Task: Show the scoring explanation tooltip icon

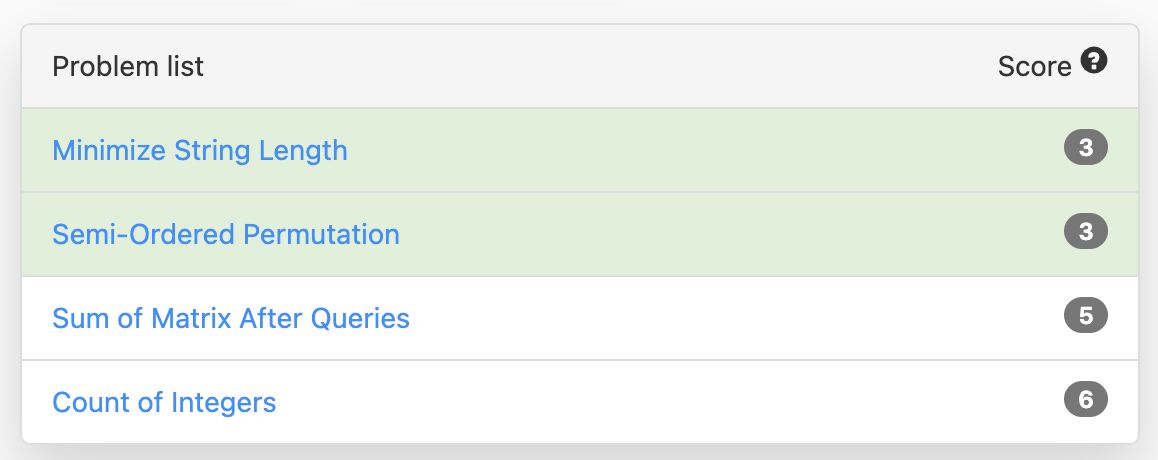Action: (1094, 61)
